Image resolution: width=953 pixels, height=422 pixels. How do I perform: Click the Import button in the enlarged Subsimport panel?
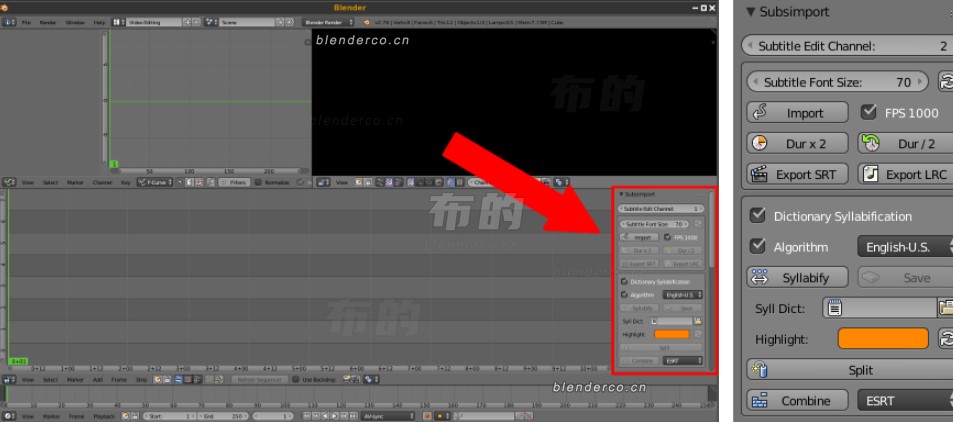[797, 113]
